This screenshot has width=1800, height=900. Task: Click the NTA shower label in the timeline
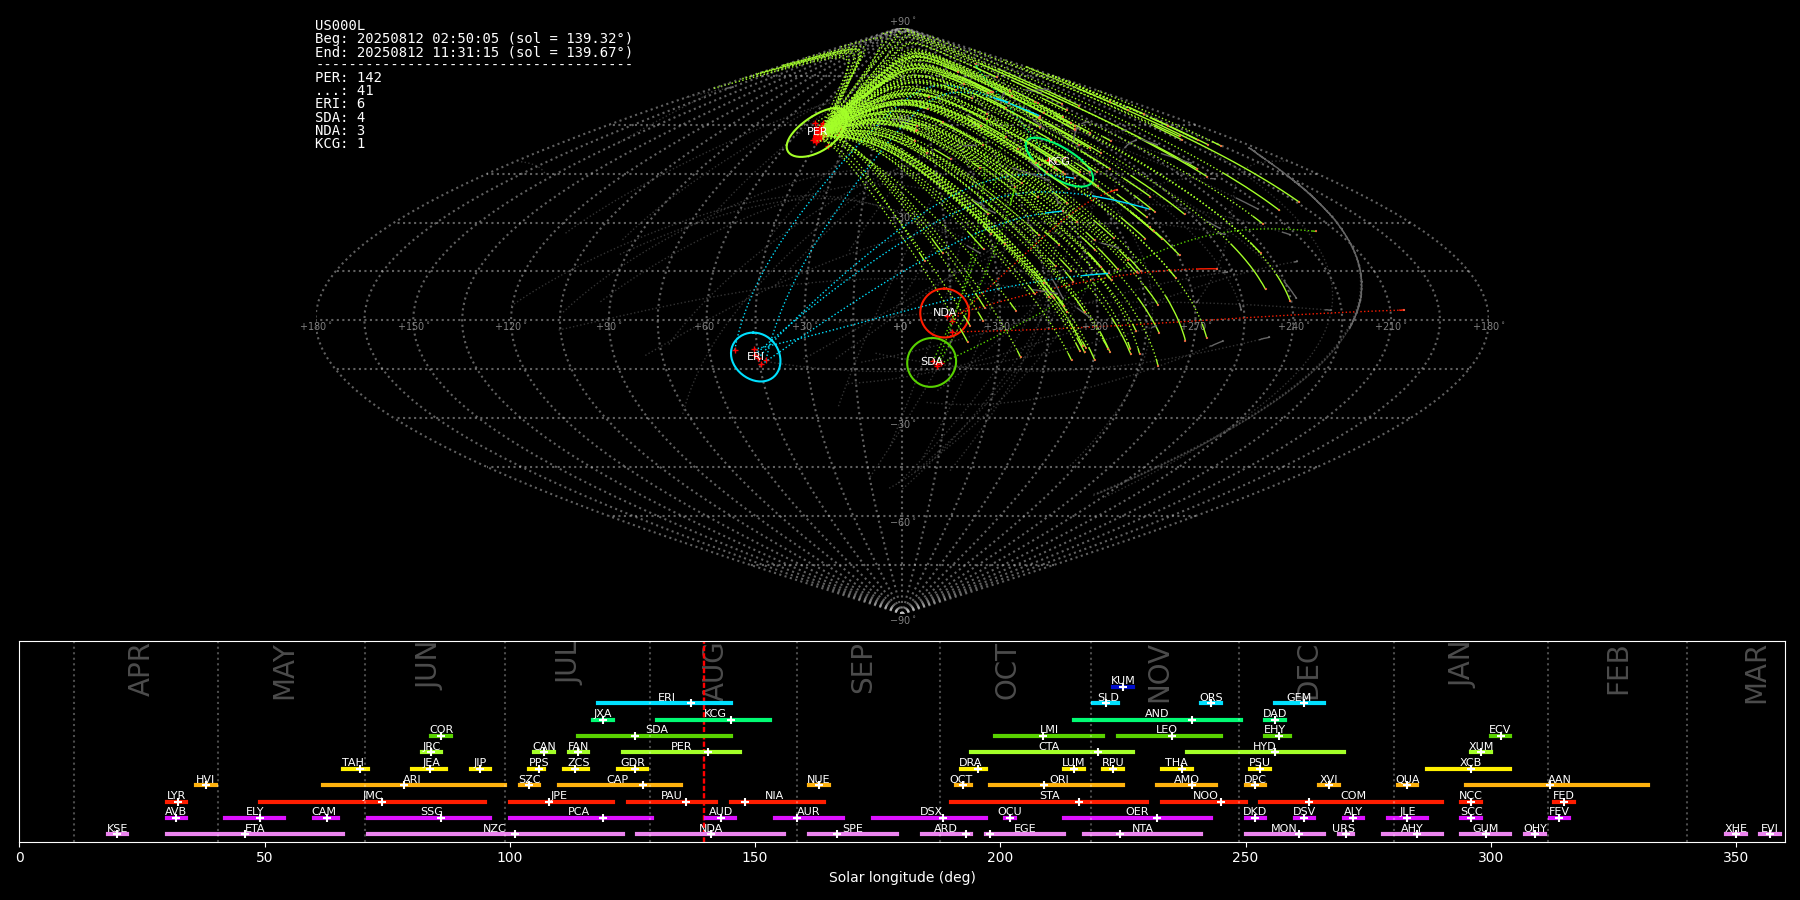(x=1142, y=829)
